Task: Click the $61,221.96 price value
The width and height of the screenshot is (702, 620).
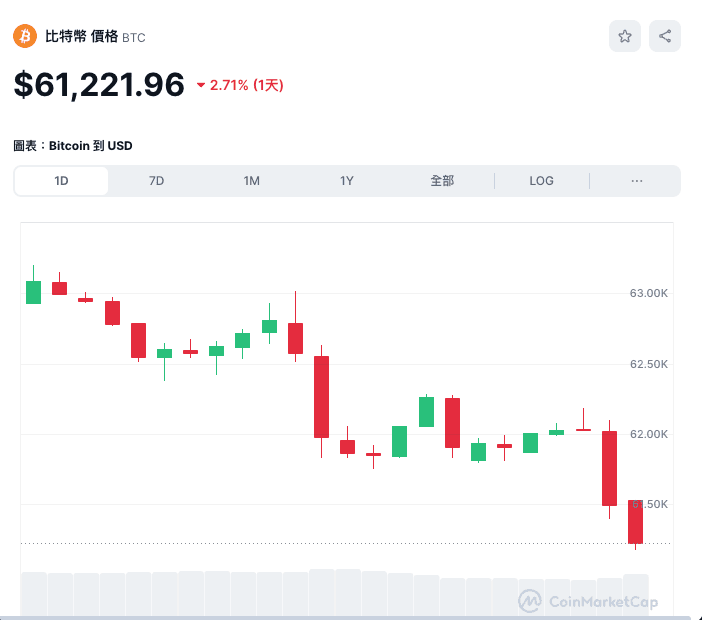Action: (99, 85)
